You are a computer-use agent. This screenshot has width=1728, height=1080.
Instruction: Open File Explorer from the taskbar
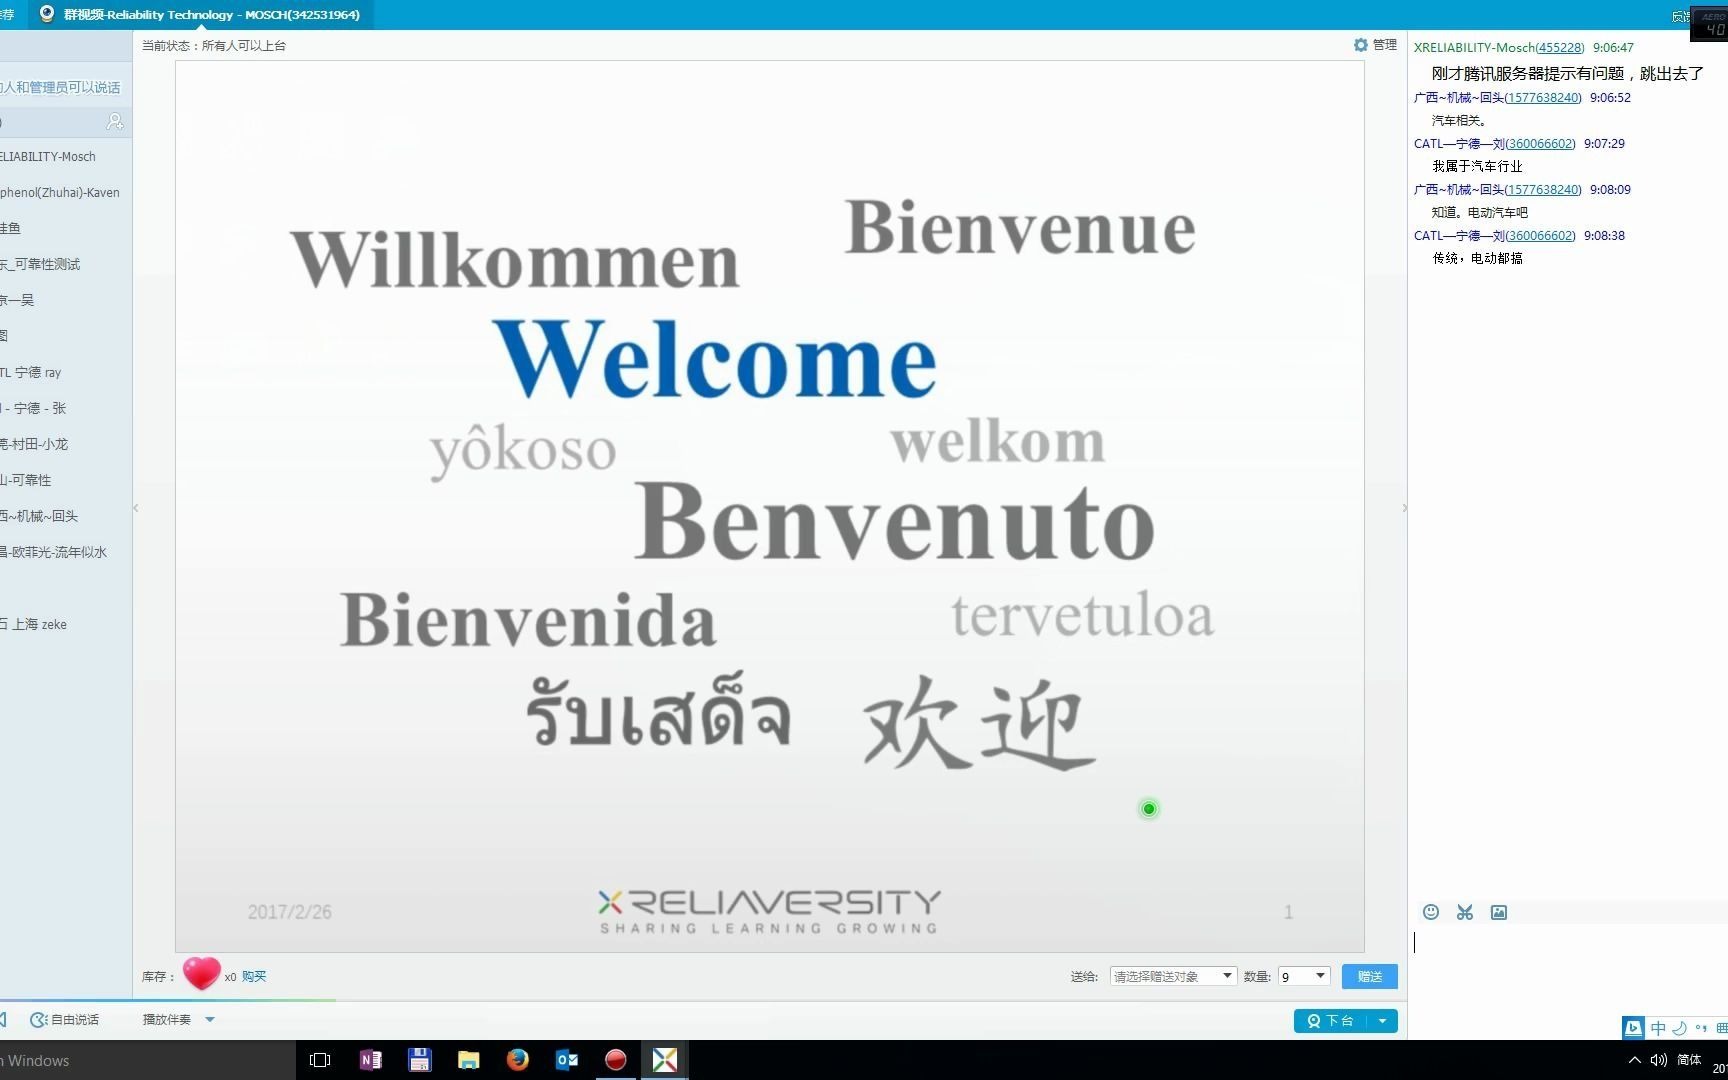(468, 1060)
